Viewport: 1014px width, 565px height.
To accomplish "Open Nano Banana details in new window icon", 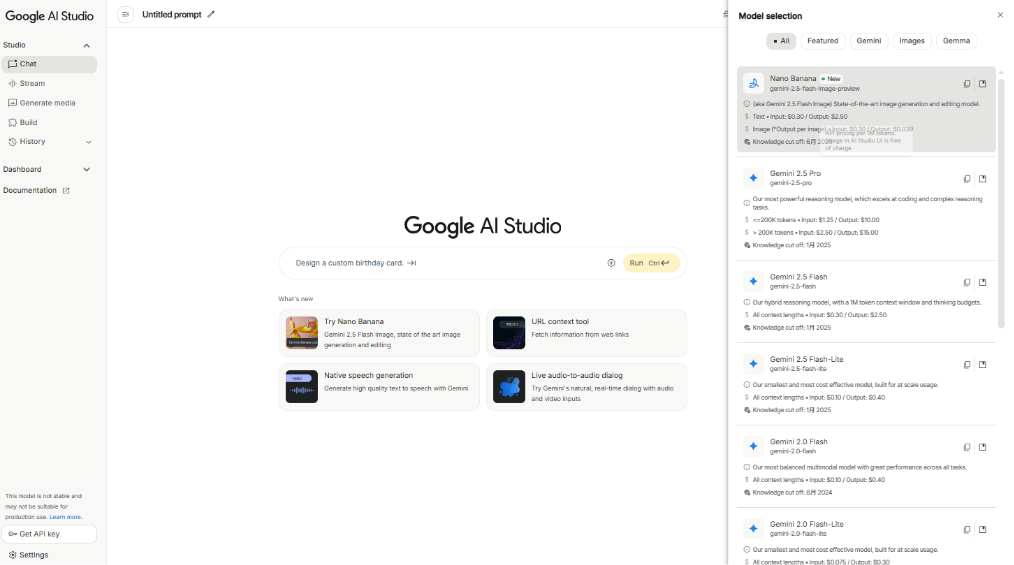I will tap(982, 84).
